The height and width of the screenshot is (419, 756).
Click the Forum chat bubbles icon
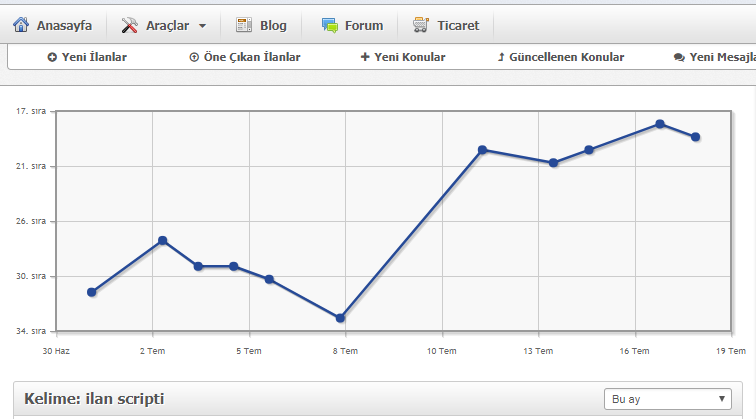pos(330,25)
